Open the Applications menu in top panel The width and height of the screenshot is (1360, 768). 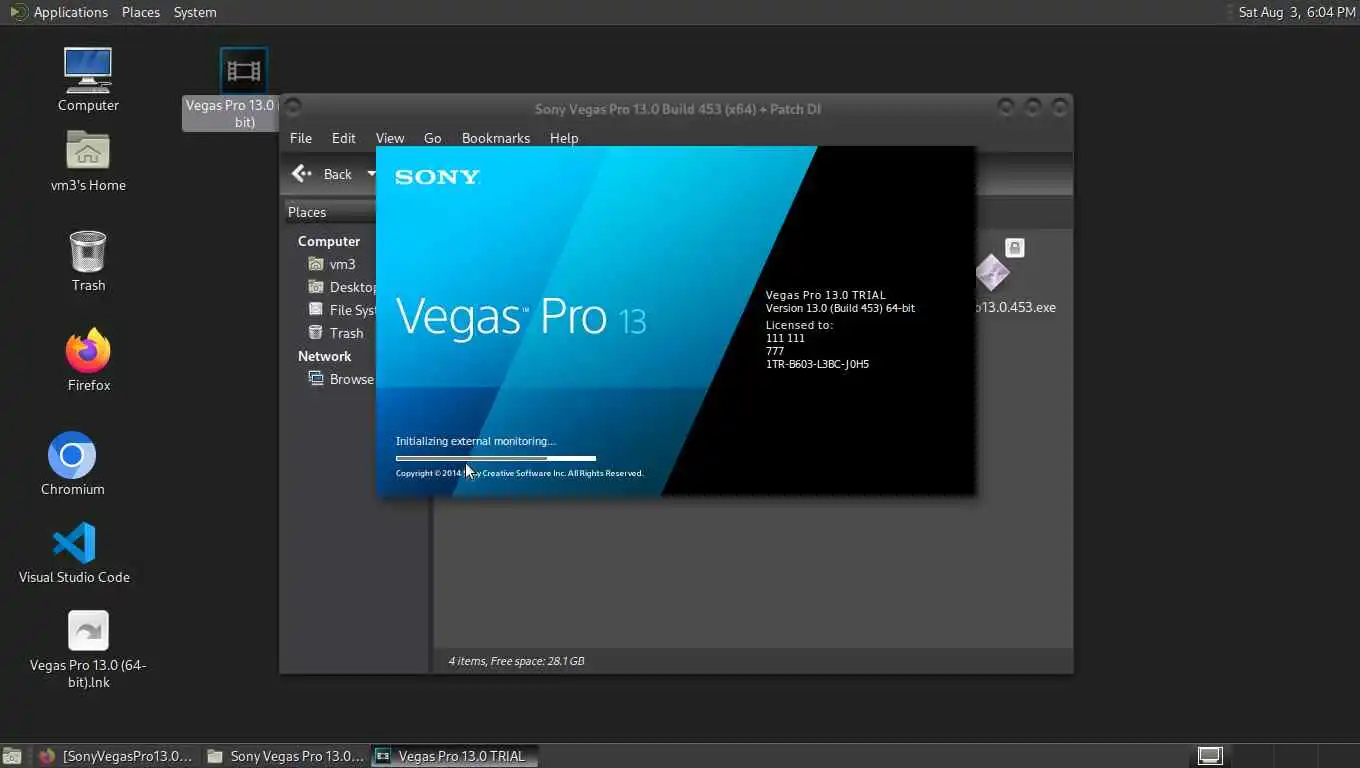coord(70,12)
